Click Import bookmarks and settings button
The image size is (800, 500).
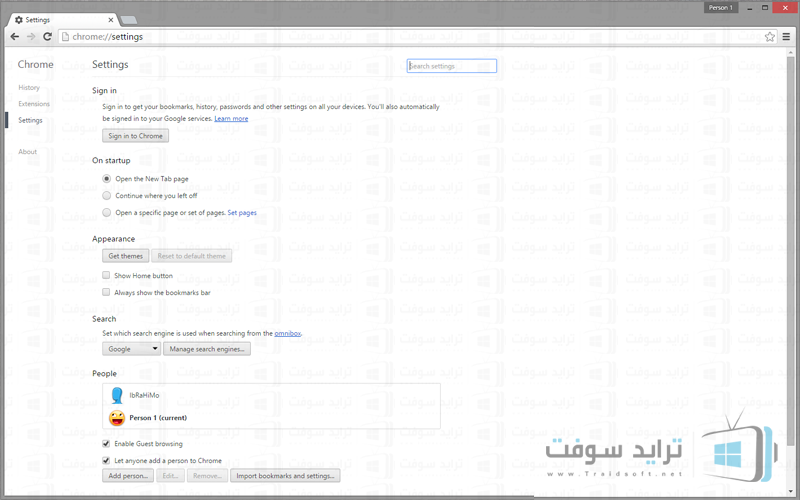[285, 476]
